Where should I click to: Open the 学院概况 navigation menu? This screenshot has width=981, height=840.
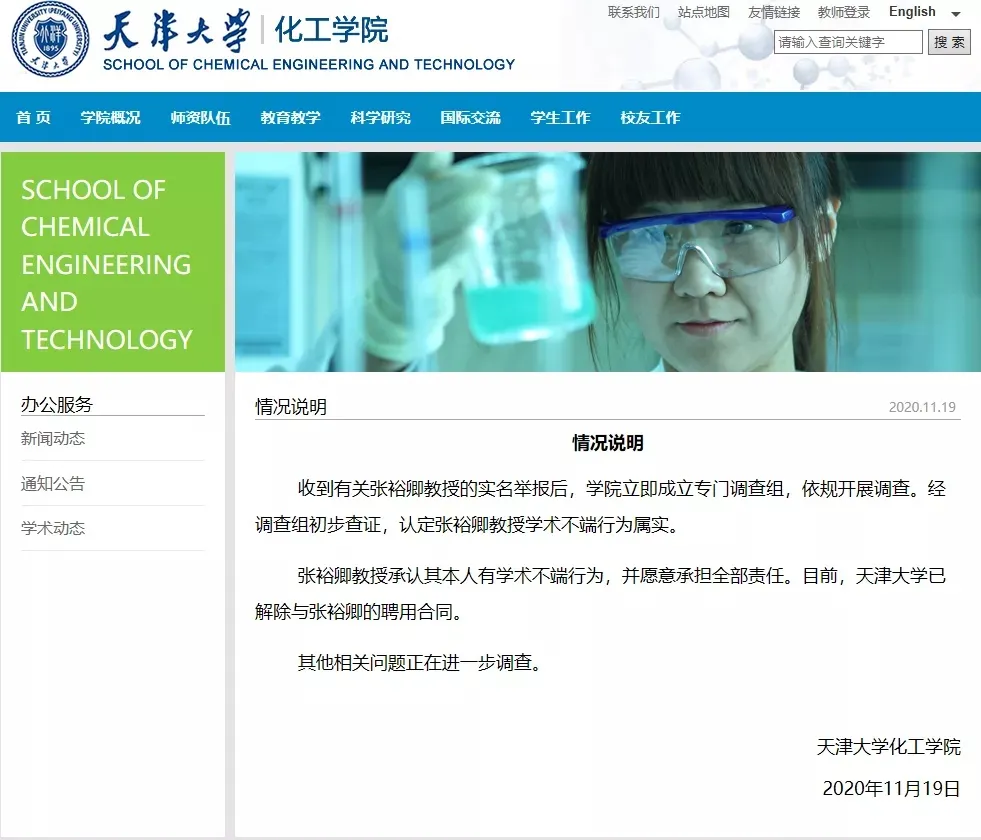click(x=110, y=117)
